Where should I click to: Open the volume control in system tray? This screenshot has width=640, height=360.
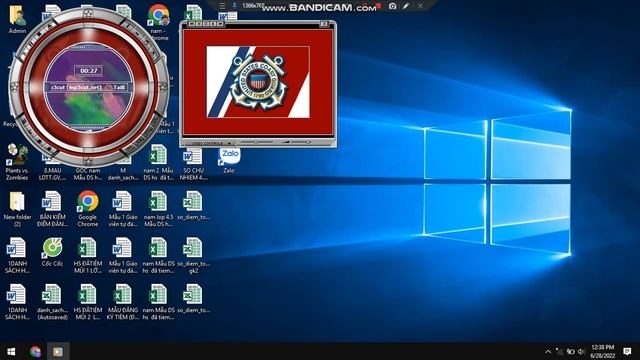(582, 351)
